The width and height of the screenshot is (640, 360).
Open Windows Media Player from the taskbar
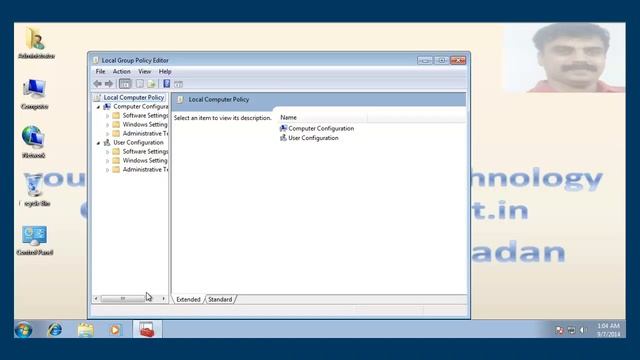[x=115, y=329]
